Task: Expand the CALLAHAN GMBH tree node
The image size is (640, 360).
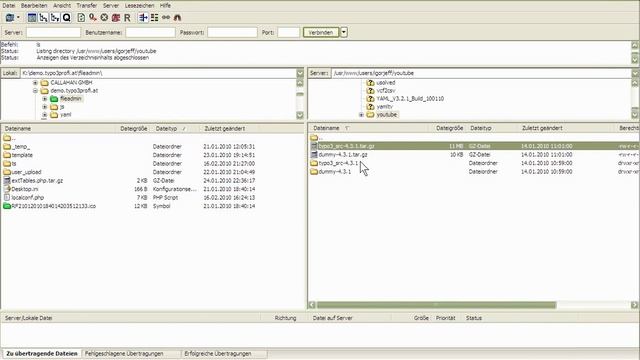Action: pos(35,83)
